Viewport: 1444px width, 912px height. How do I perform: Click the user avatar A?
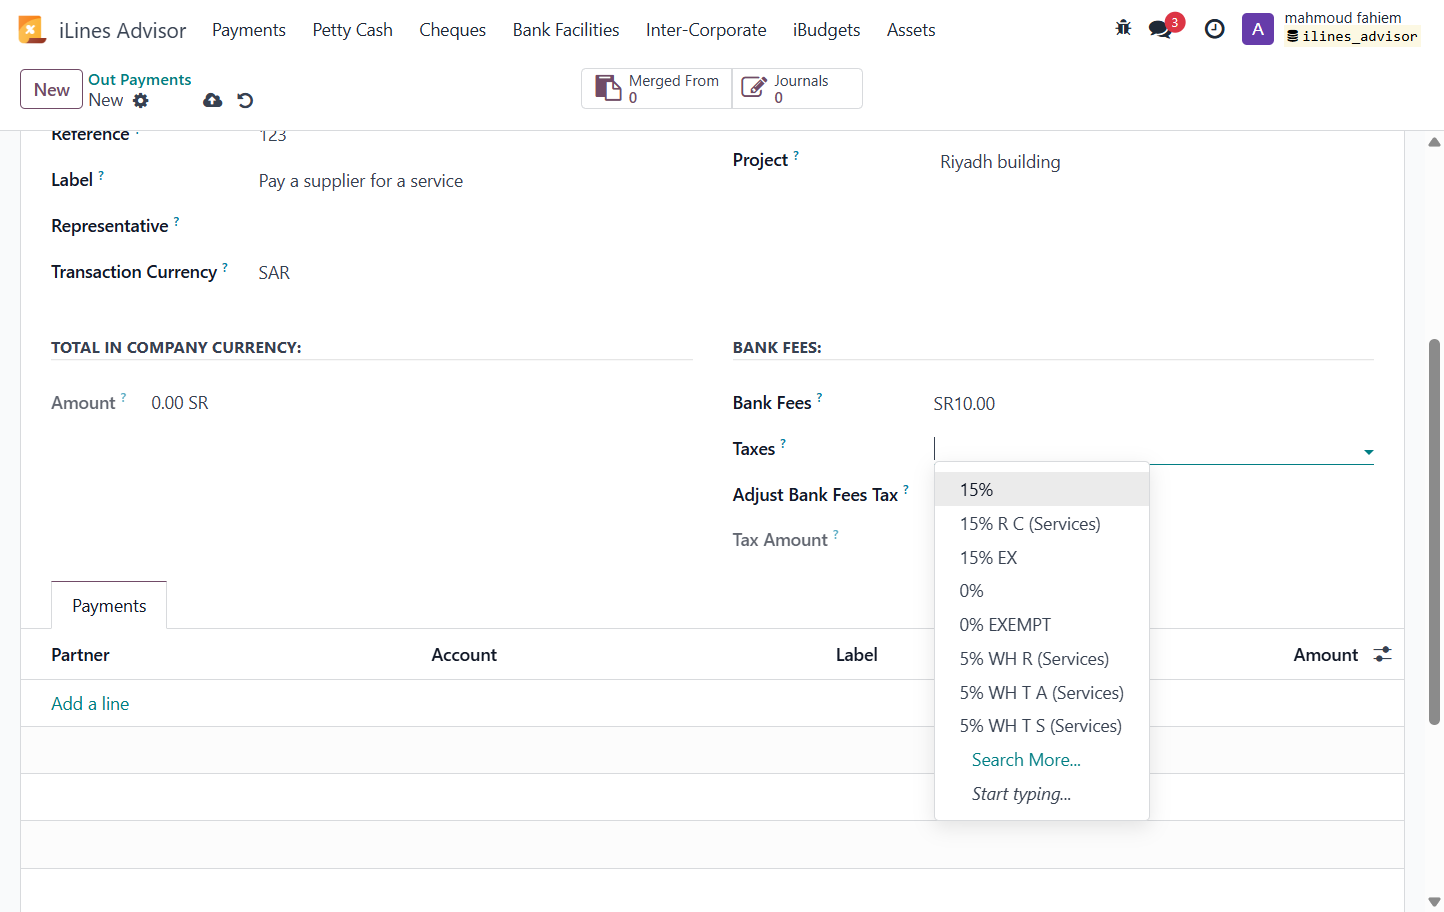tap(1258, 29)
